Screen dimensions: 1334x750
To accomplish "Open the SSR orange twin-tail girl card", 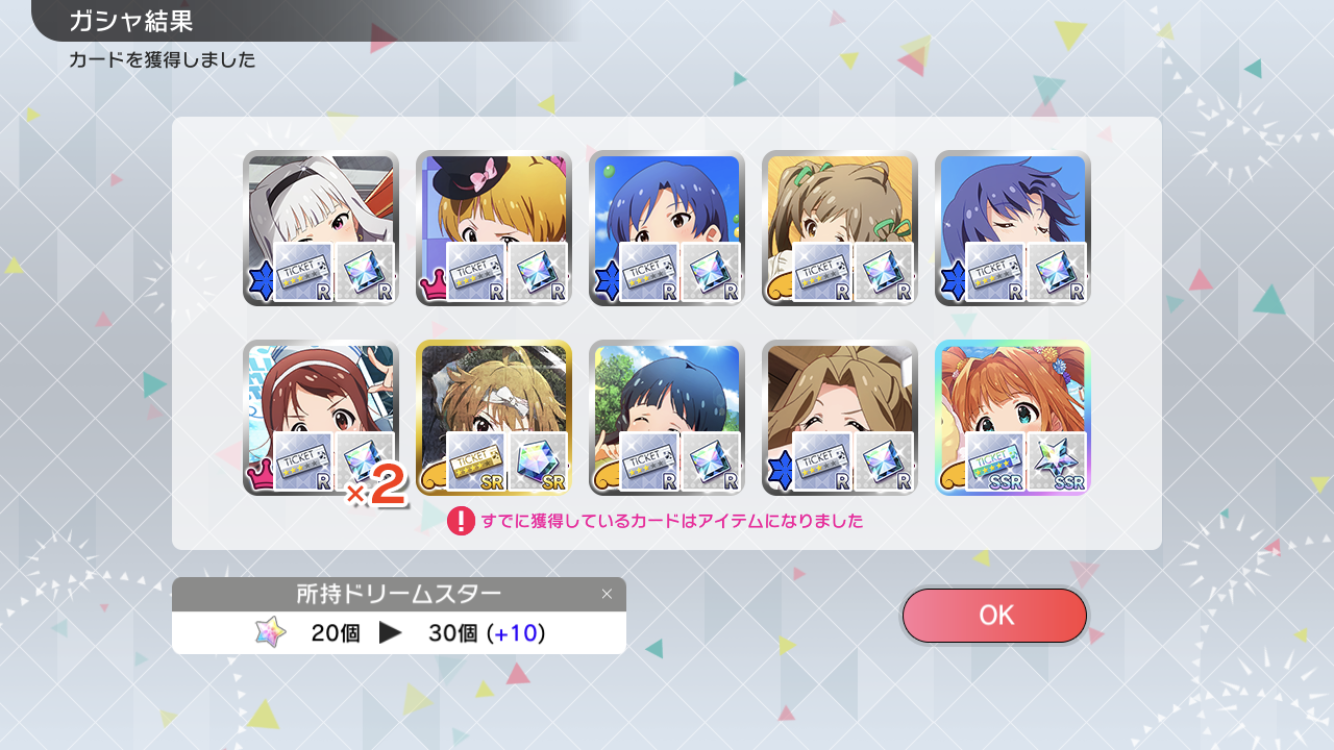I will tap(1013, 417).
